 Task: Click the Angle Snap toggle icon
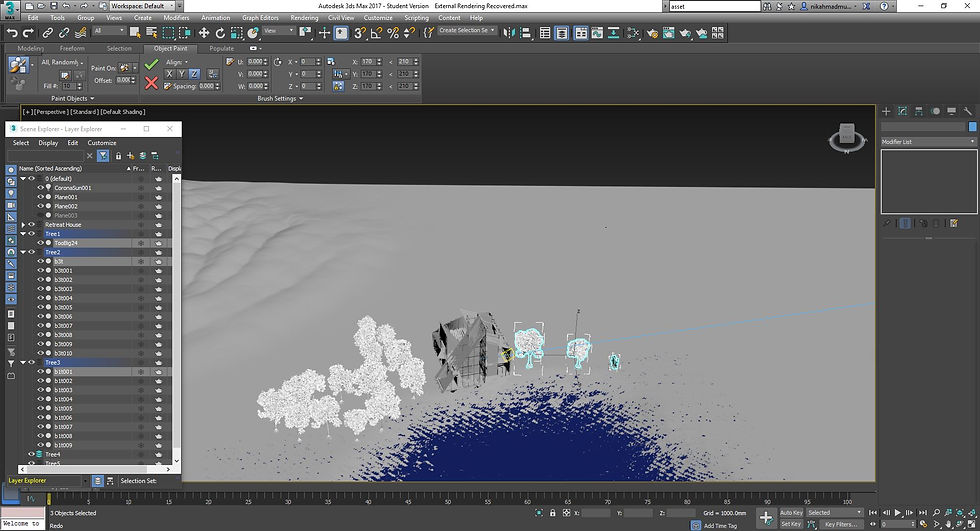tap(376, 32)
